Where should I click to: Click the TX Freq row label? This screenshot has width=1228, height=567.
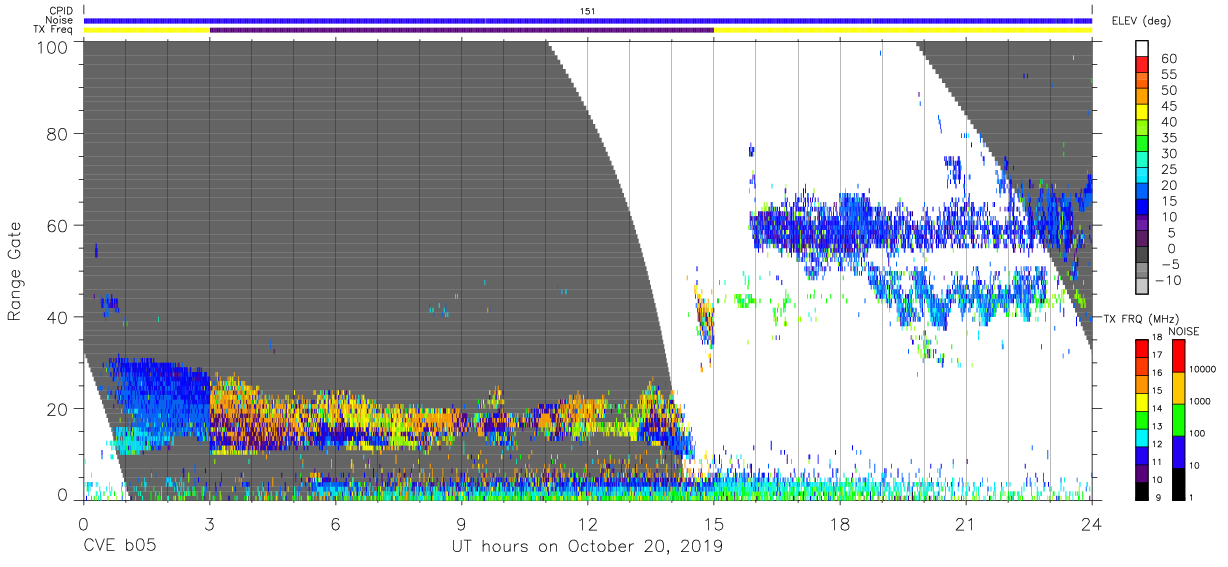tap(55, 29)
